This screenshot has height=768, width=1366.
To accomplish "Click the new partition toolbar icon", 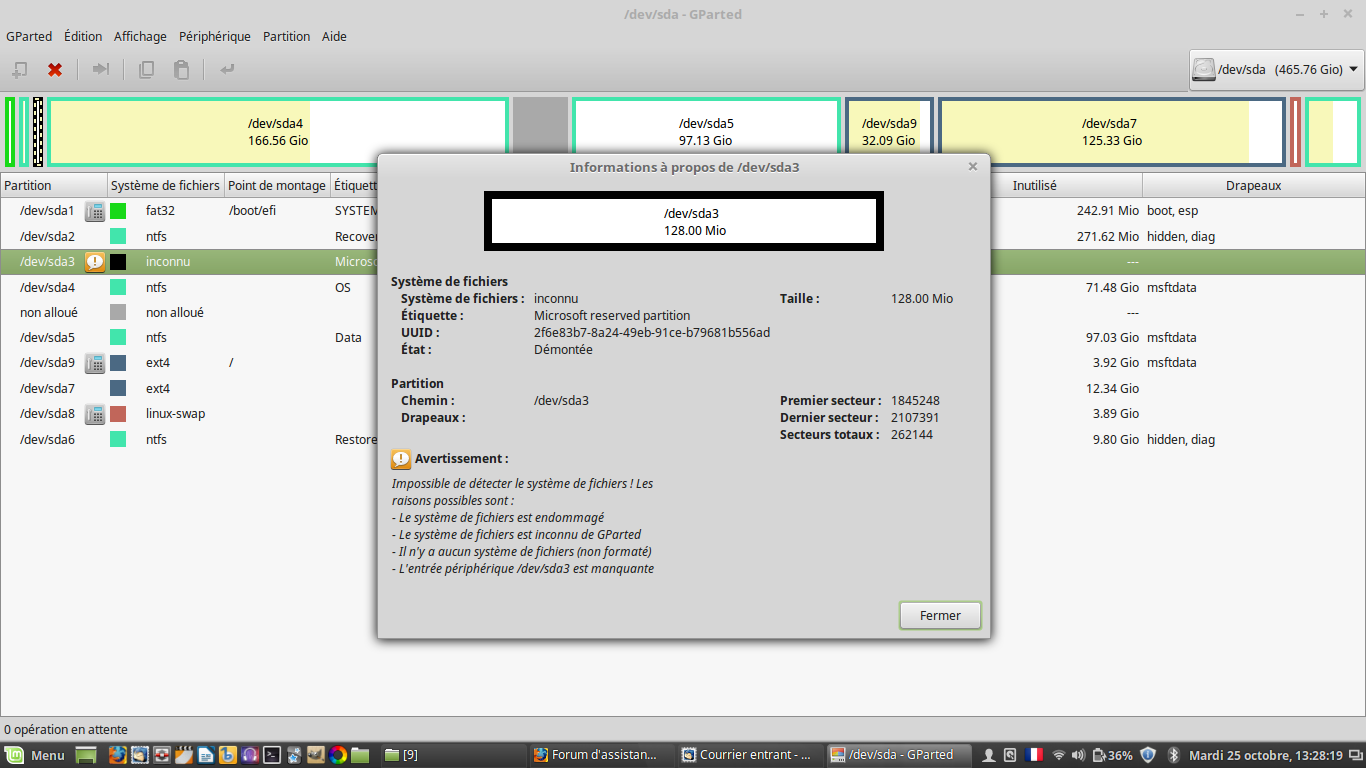I will click(x=19, y=70).
